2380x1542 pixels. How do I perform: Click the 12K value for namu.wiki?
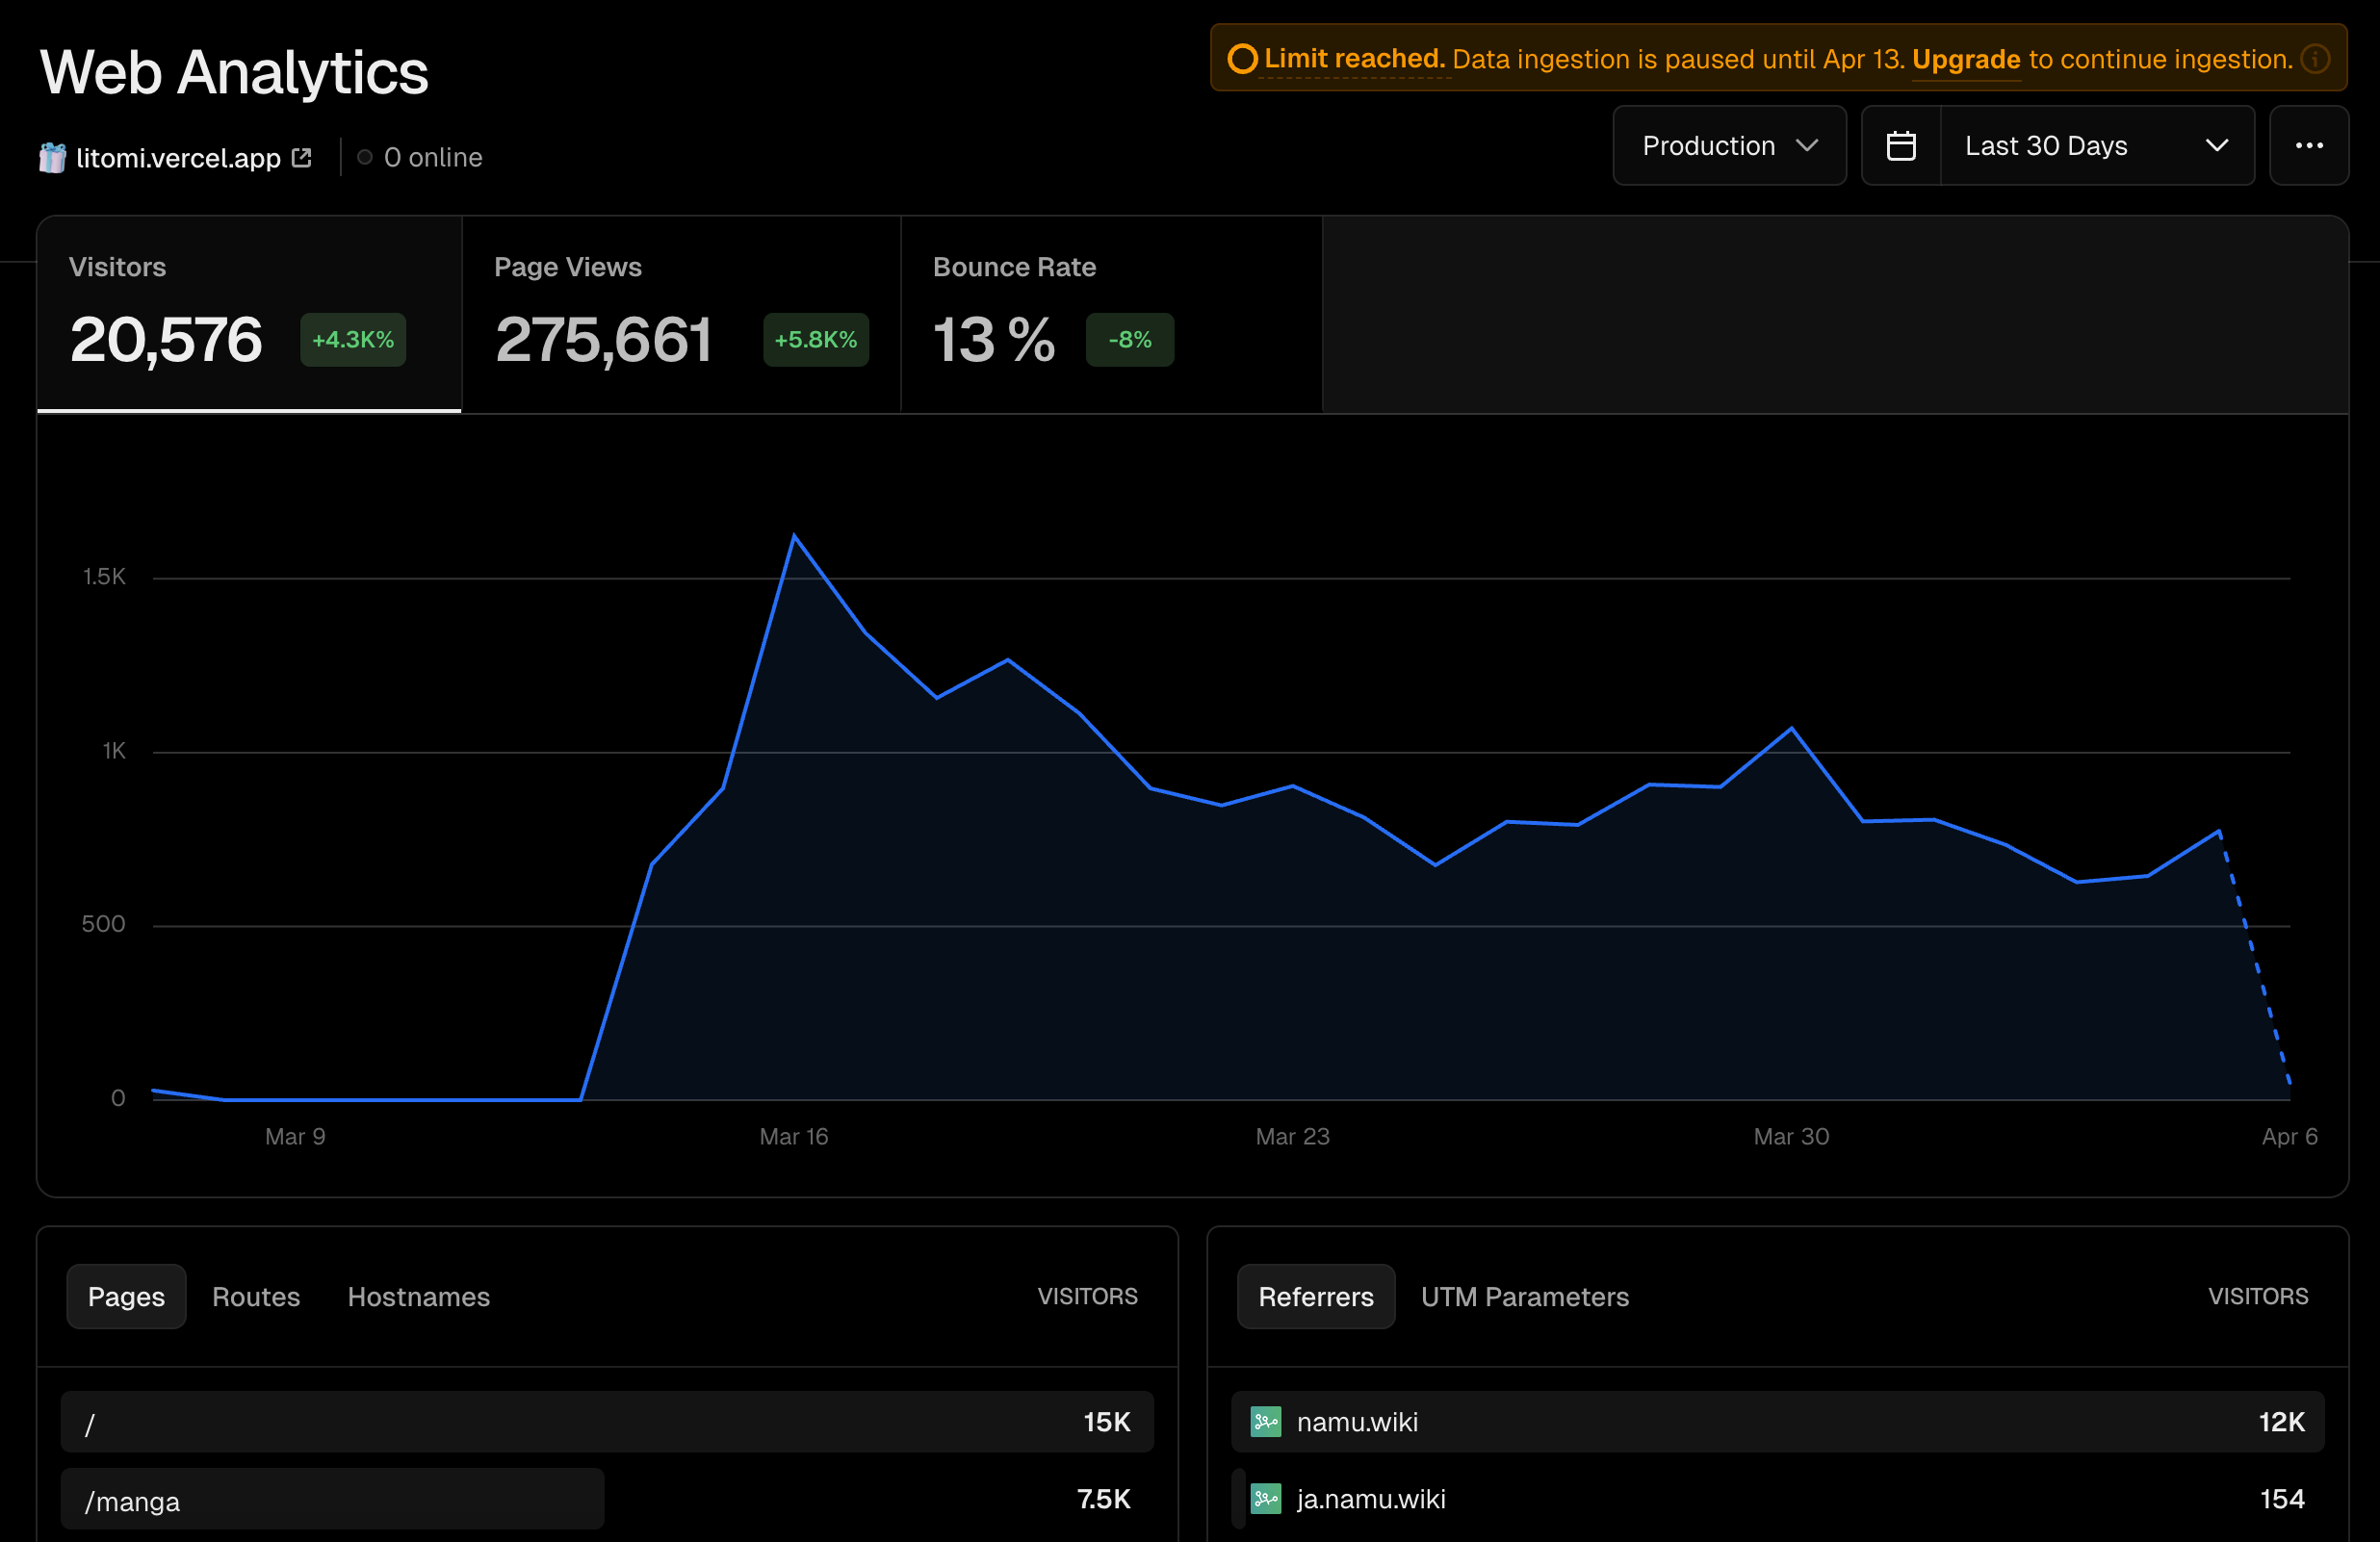(x=2281, y=1421)
